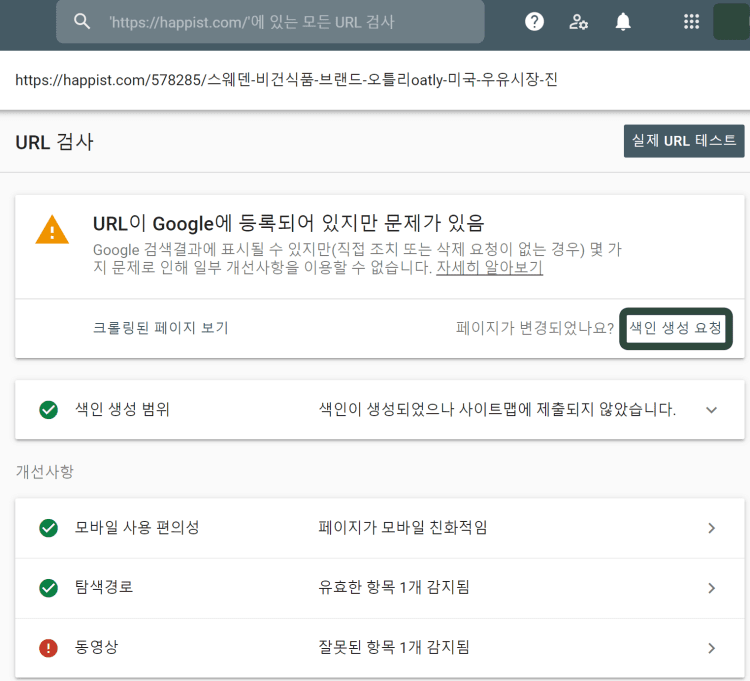Expand the 색인 생성 범위 chevron
750x681 pixels.
click(x=711, y=410)
